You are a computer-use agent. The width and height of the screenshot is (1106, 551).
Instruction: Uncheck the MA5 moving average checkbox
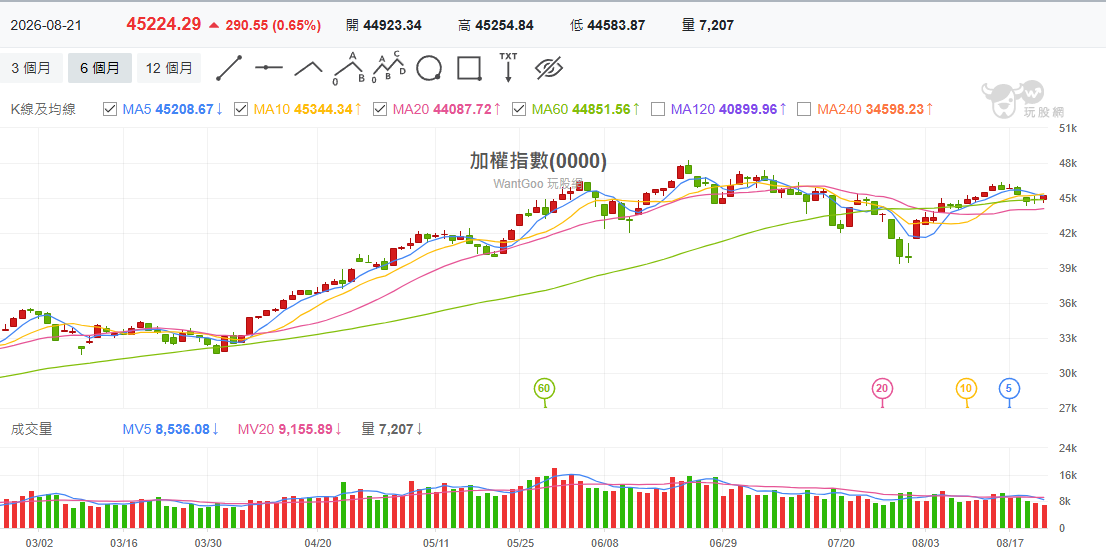coord(110,109)
